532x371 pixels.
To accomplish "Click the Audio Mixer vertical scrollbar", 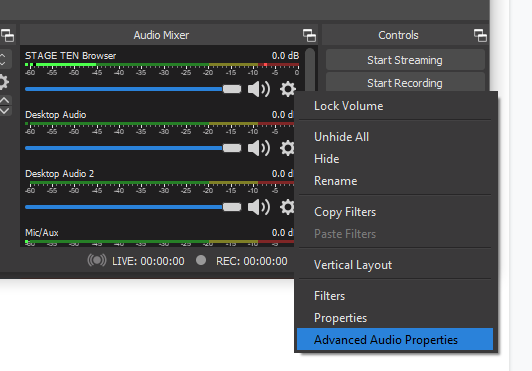I will click(310, 70).
